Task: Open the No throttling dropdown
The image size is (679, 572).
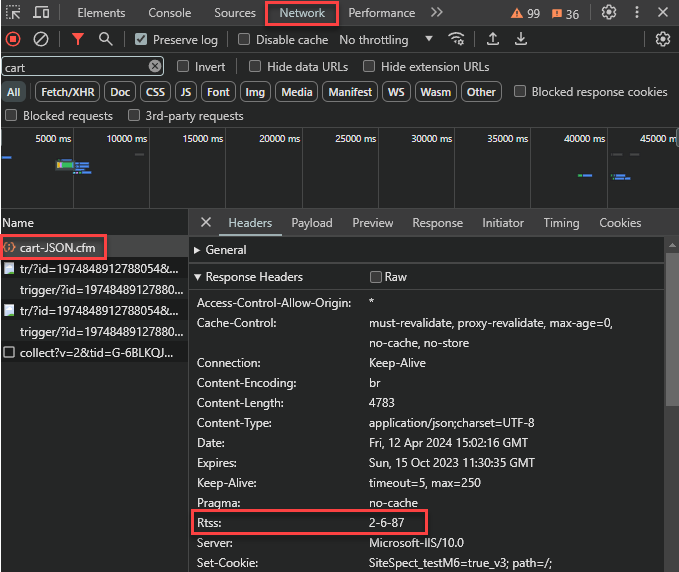Action: [x=385, y=40]
